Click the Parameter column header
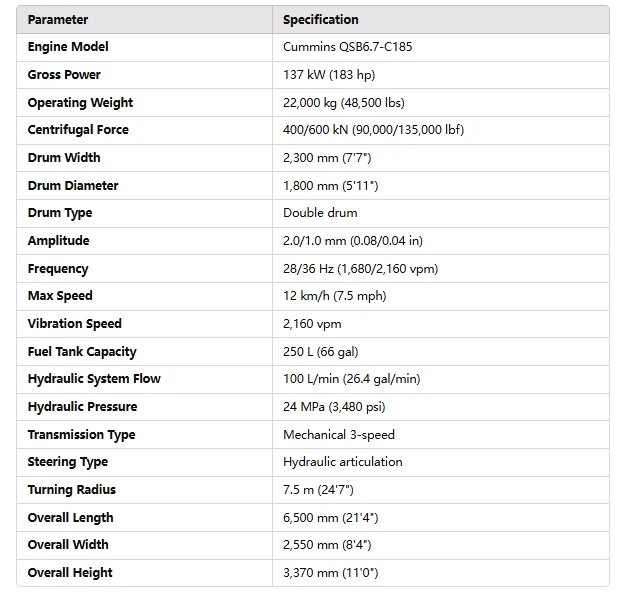The height and width of the screenshot is (601, 631). [58, 20]
